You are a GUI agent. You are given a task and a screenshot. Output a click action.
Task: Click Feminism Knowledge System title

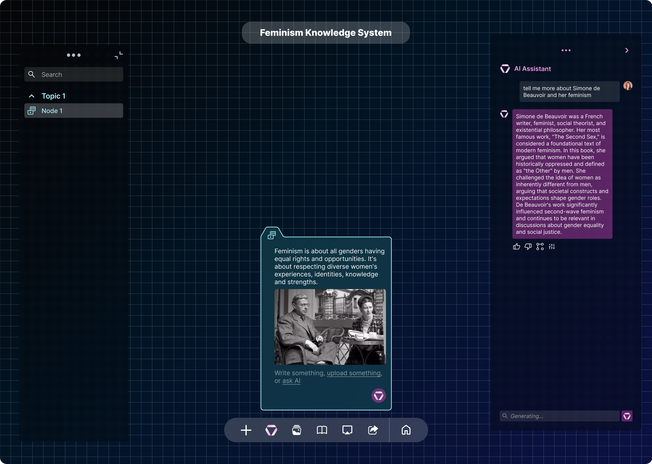326,32
